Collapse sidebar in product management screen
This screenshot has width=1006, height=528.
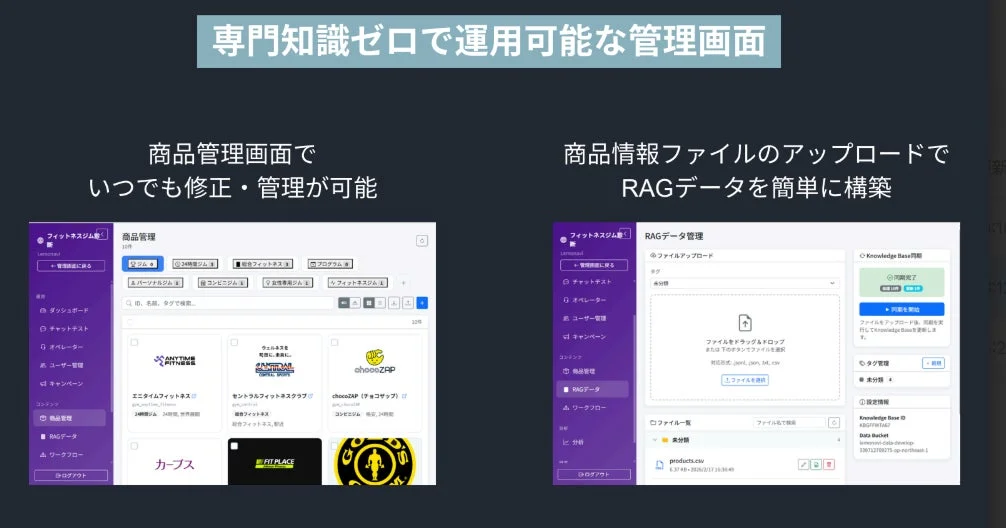pyautogui.click(x=102, y=234)
